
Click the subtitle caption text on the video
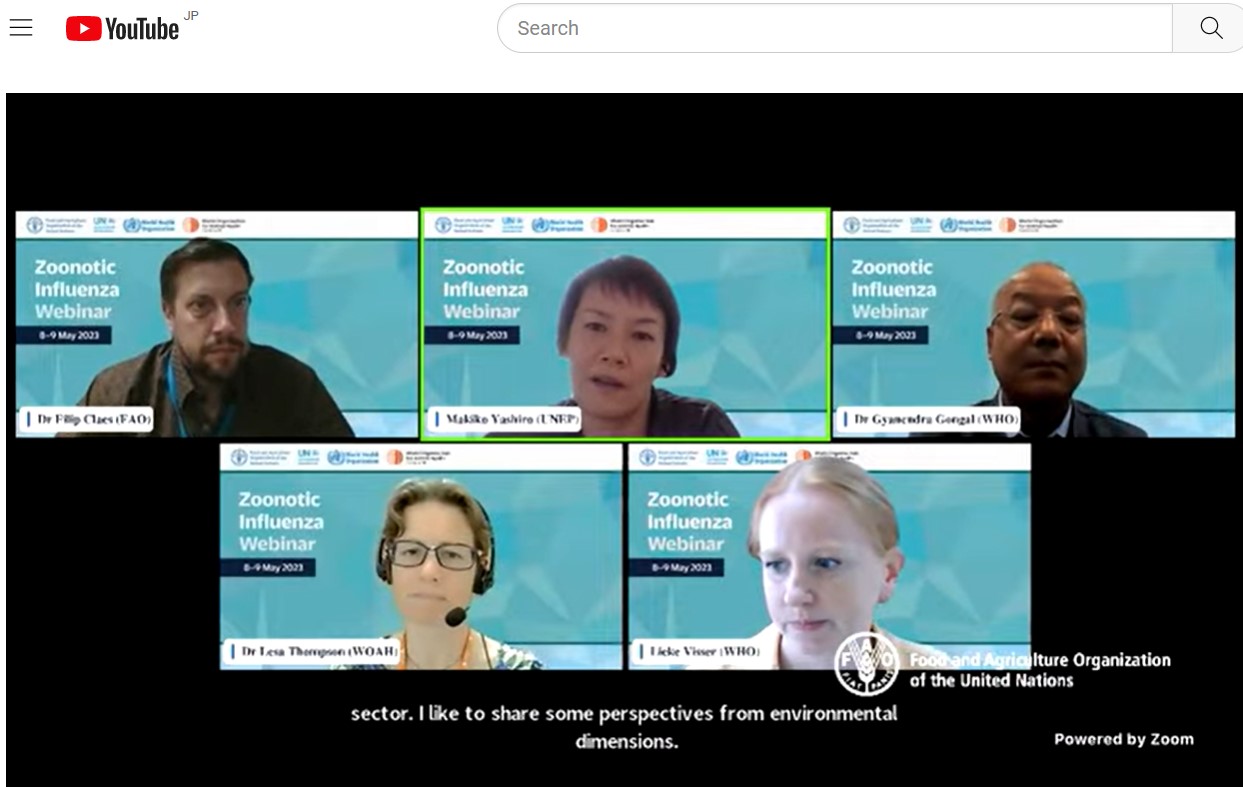[624, 727]
